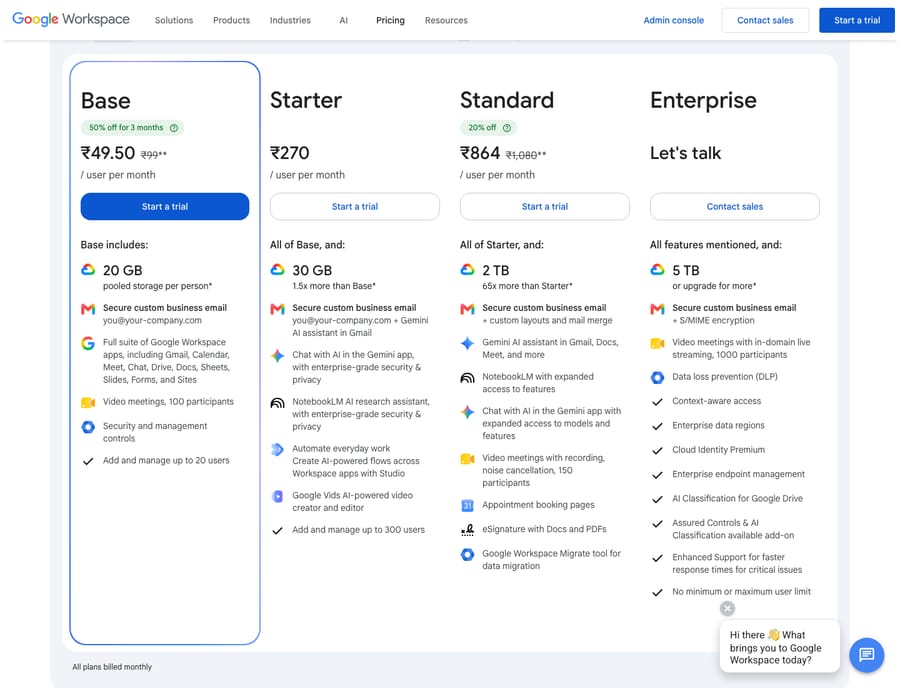Start a trial for the Standard plan
The image size is (900, 688).
[545, 207]
